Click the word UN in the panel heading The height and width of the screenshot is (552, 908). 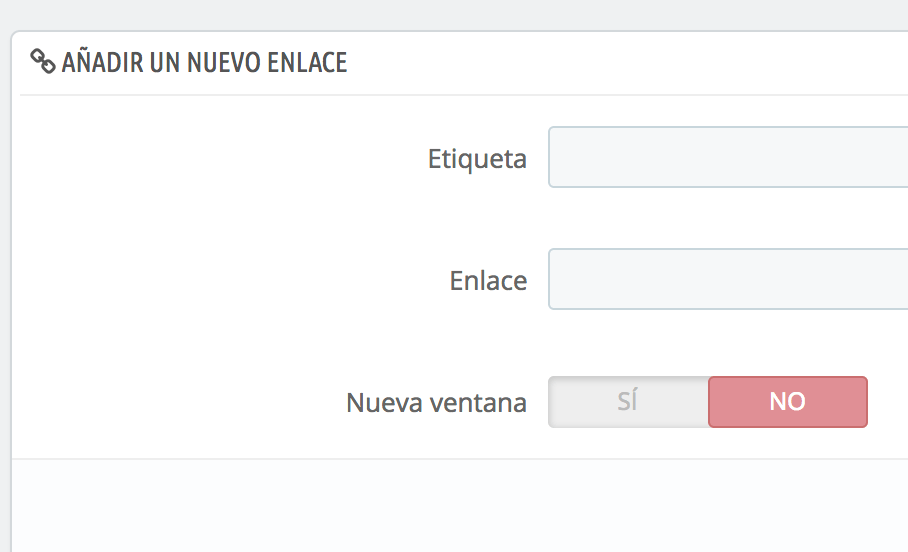coord(165,63)
